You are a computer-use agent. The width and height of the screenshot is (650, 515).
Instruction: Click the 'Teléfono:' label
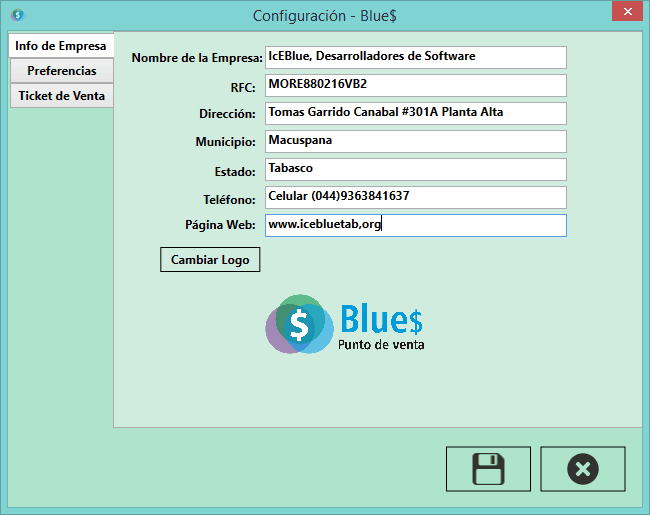tap(229, 199)
